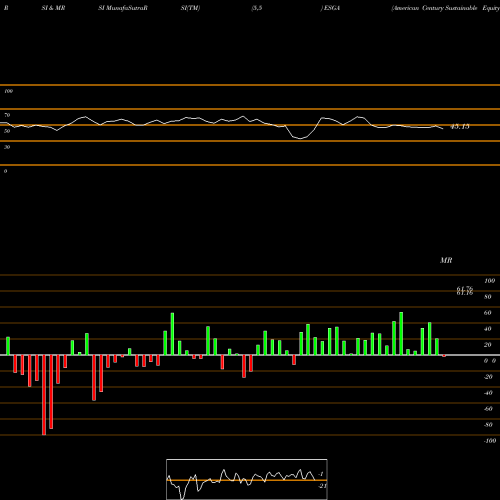Click the MR axis label -80
Viewport: 500px width, 500px height.
click(x=488, y=425)
